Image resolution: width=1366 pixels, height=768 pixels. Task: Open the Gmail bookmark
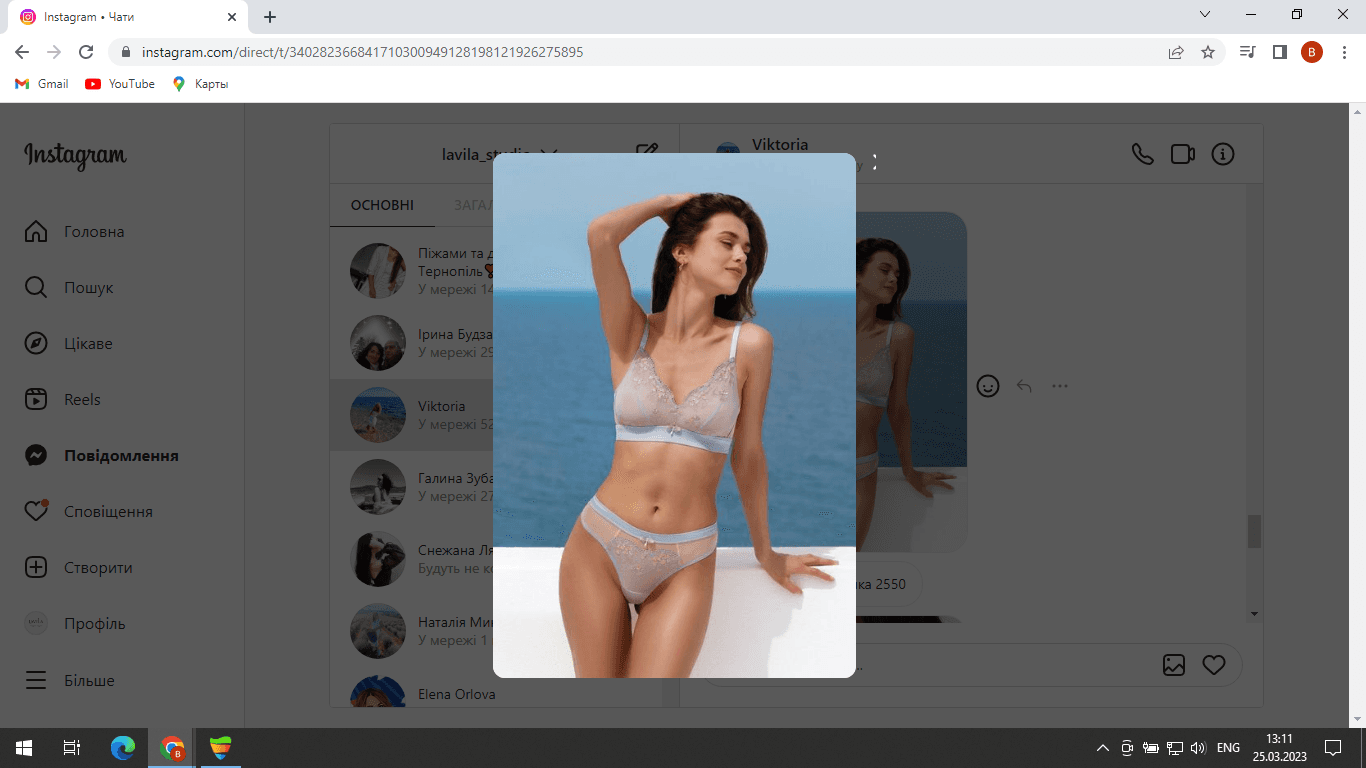pos(42,84)
